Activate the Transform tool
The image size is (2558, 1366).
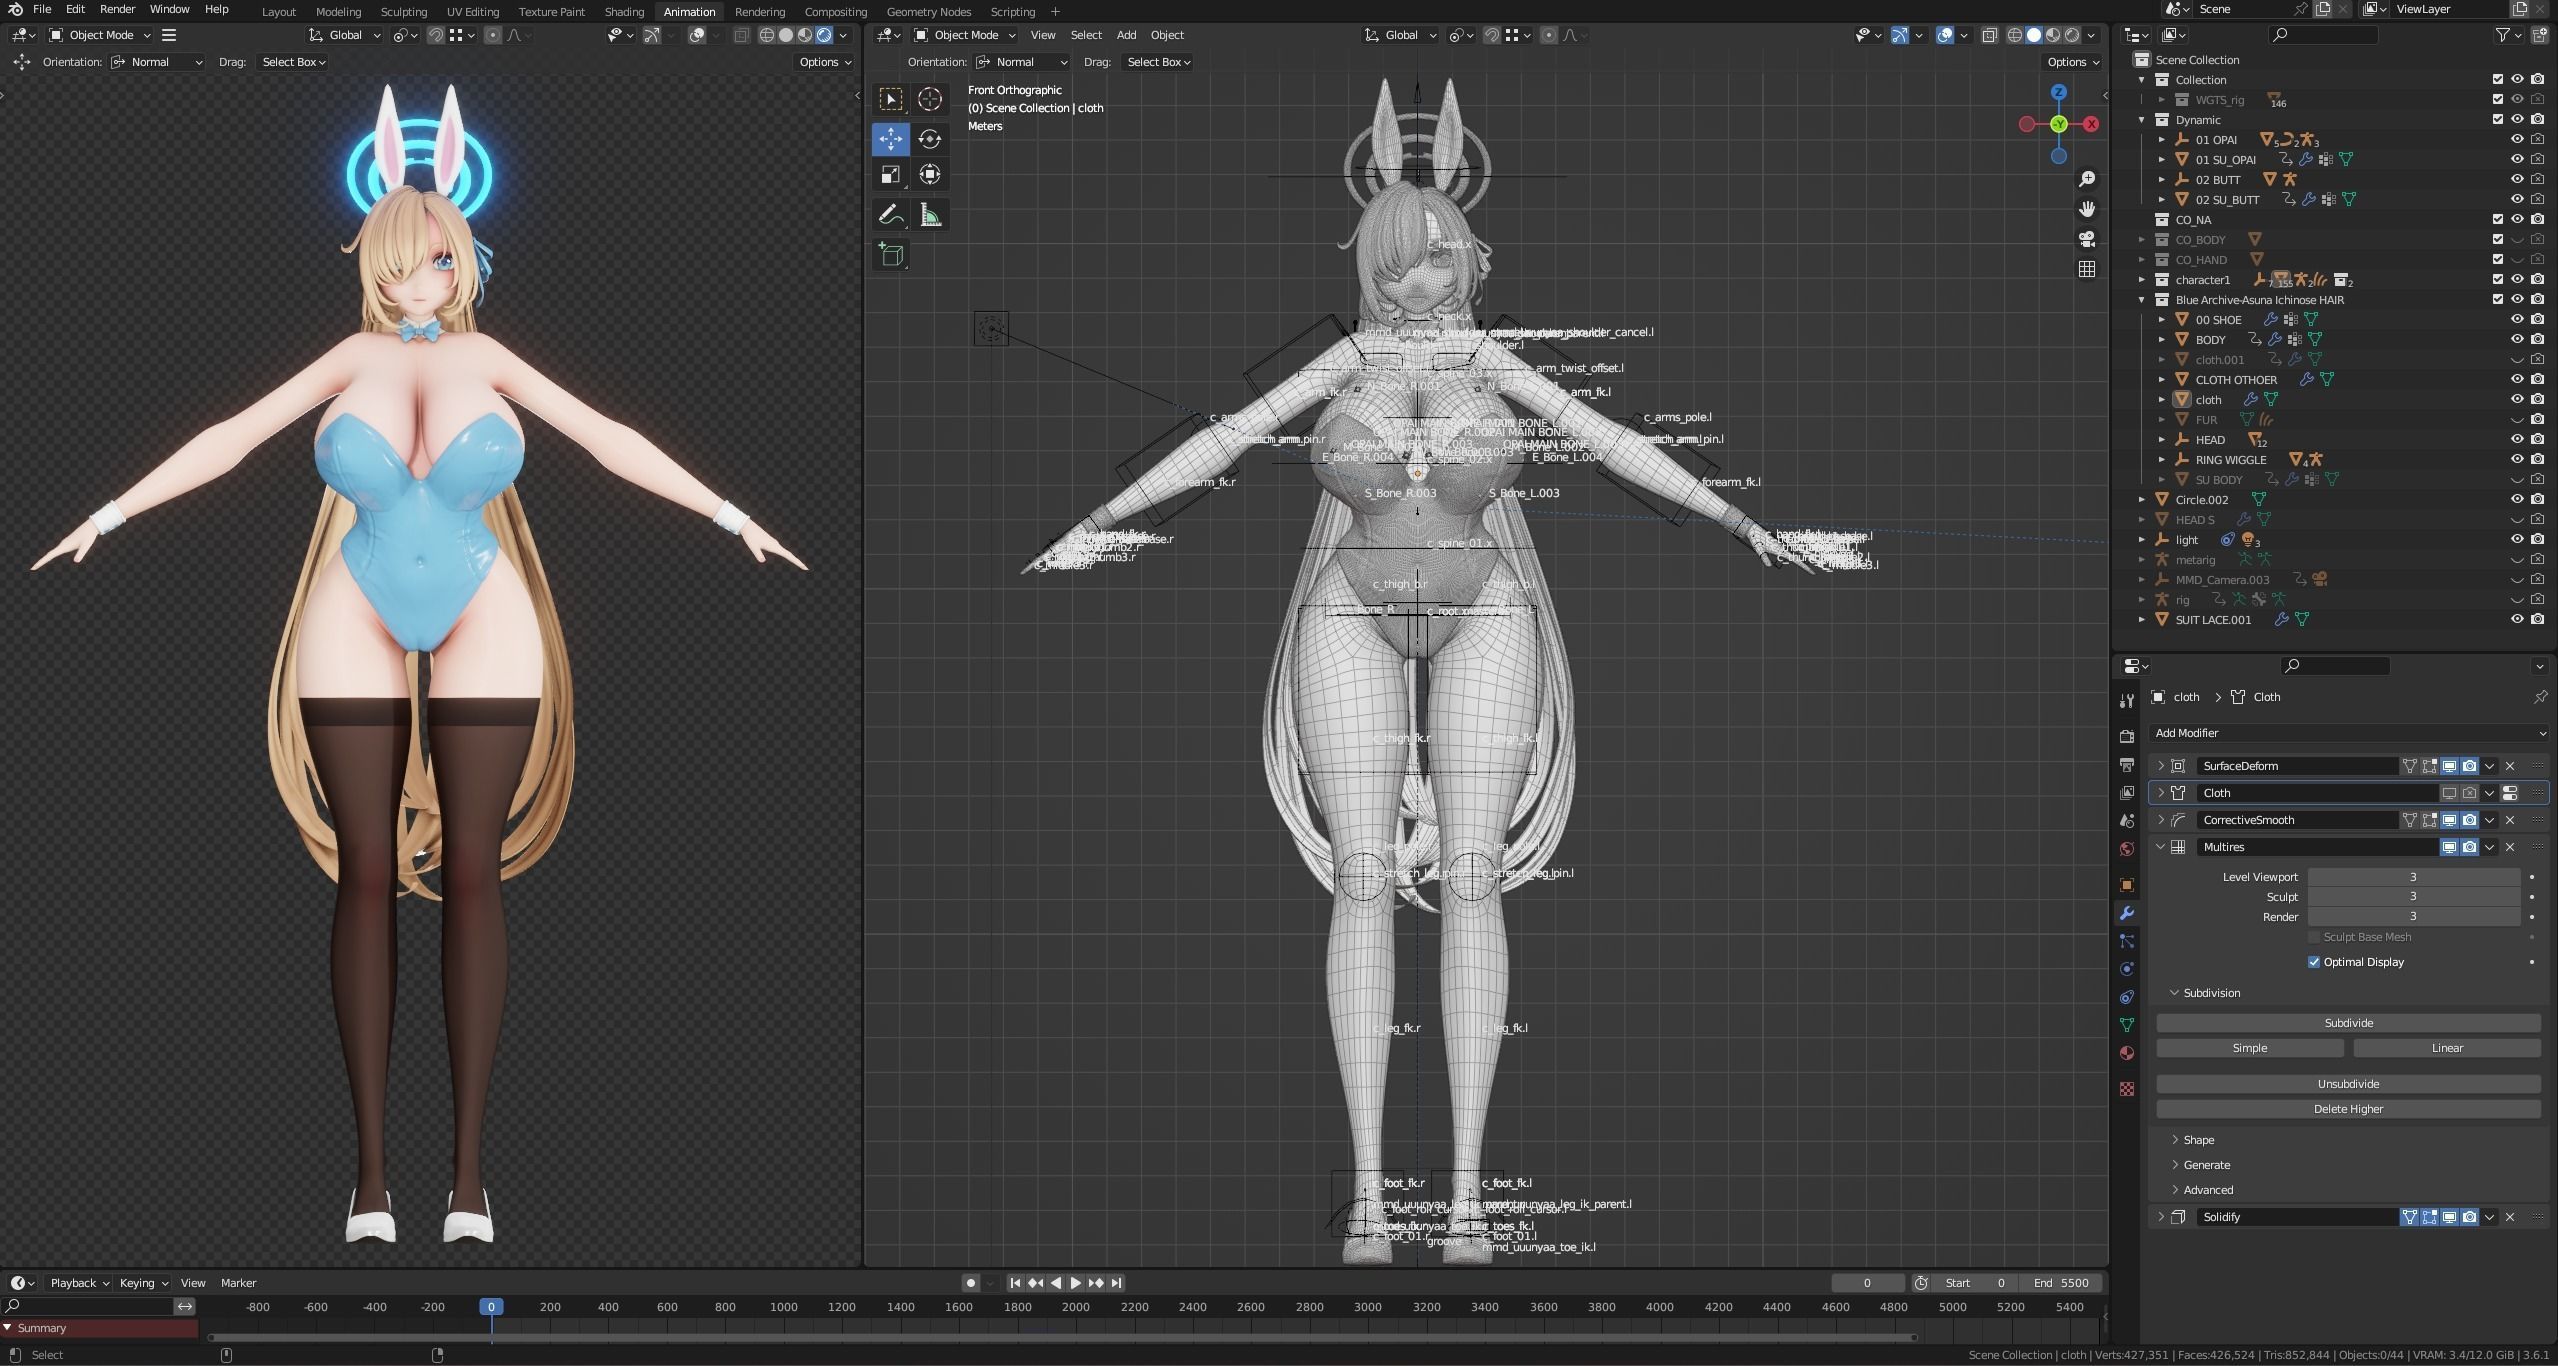click(930, 175)
